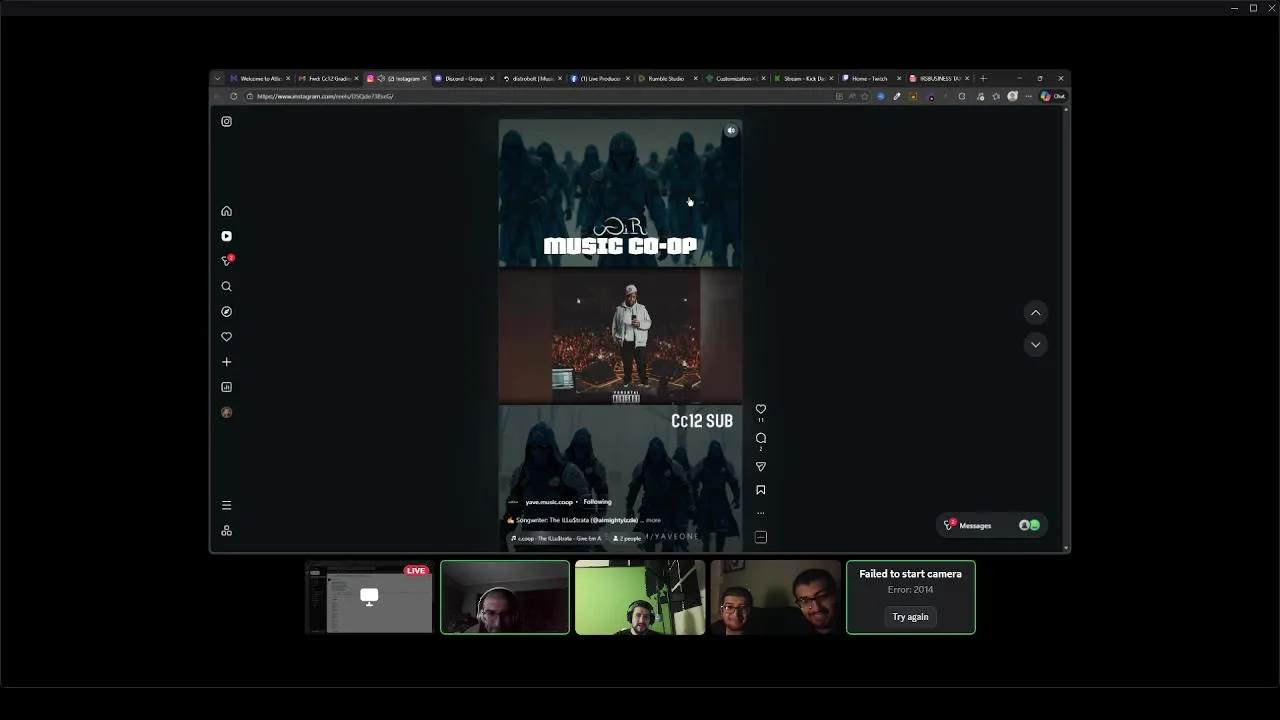Click the Create plus icon in sidebar
The image size is (1280, 720).
(226, 362)
